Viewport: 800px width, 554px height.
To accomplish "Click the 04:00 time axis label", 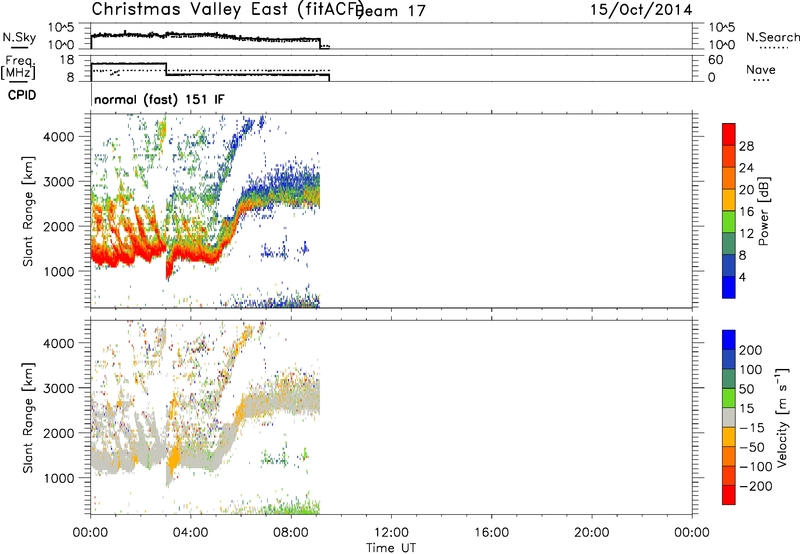I will (x=190, y=533).
